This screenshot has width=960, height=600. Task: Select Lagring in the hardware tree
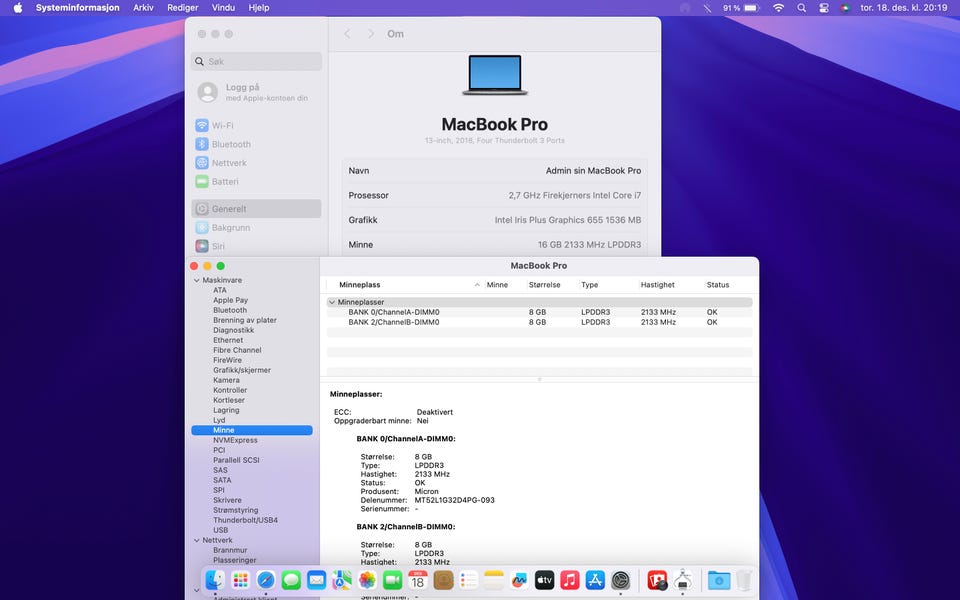coord(226,410)
